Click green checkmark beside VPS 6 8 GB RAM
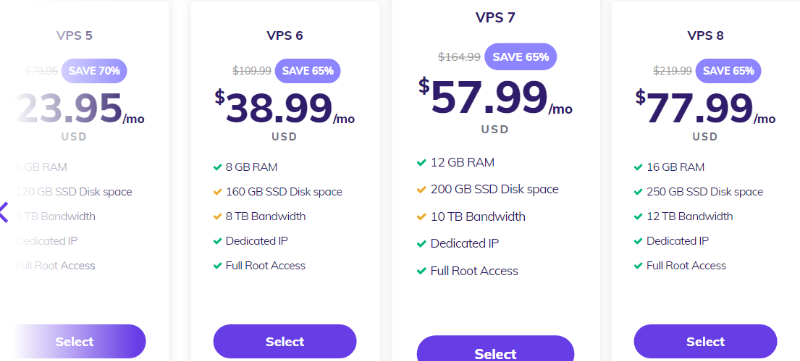 [x=217, y=167]
